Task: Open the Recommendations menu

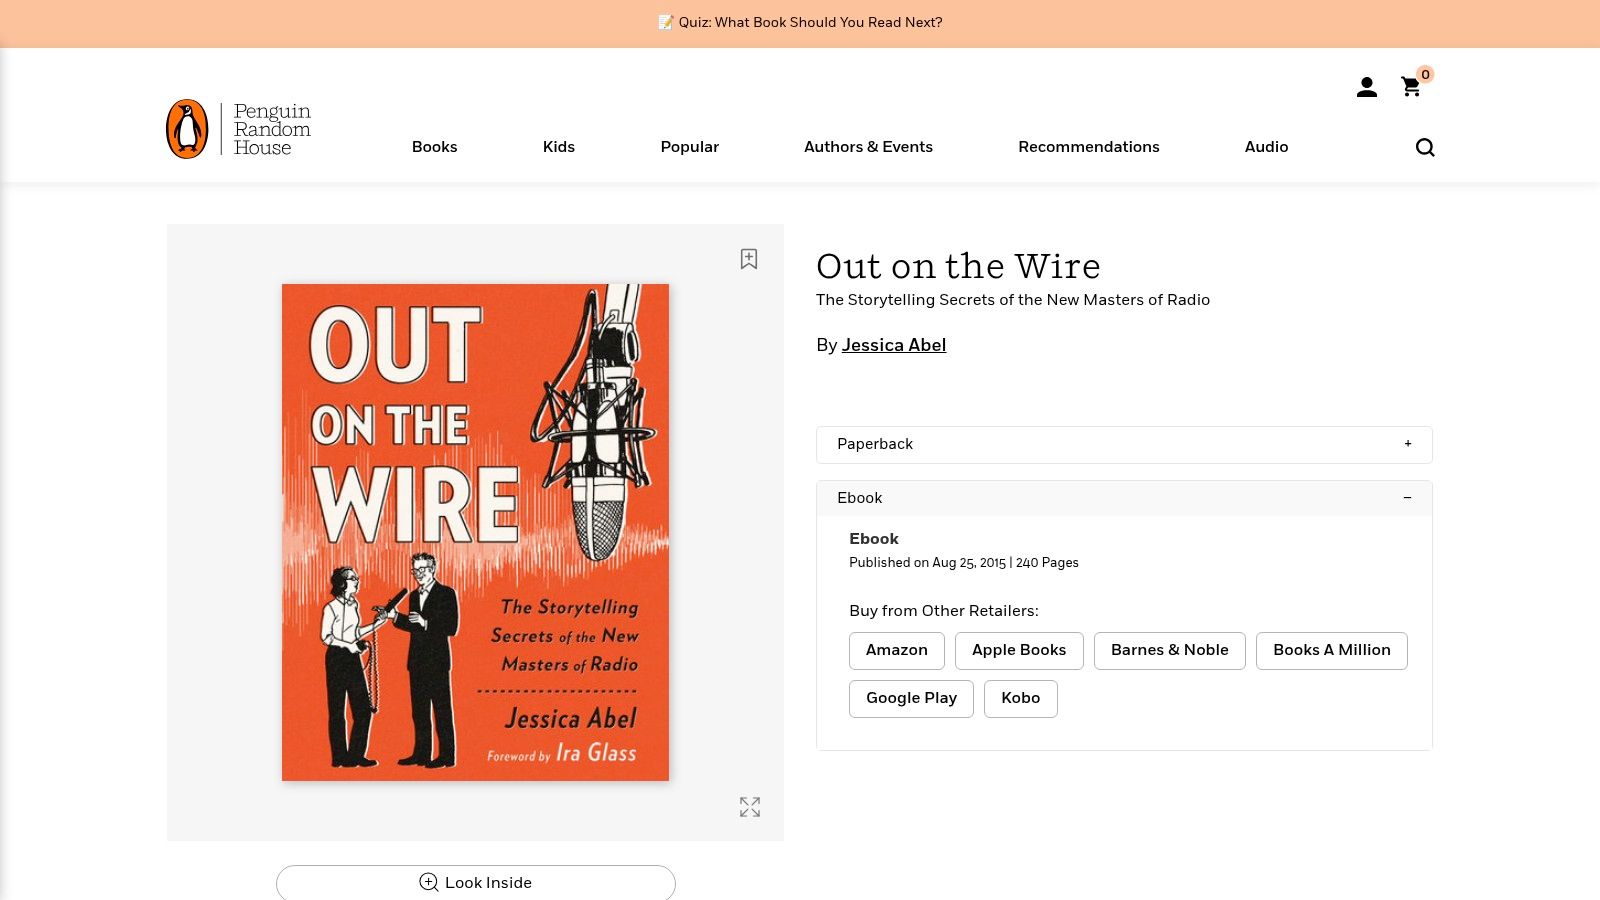Action: pyautogui.click(x=1089, y=147)
